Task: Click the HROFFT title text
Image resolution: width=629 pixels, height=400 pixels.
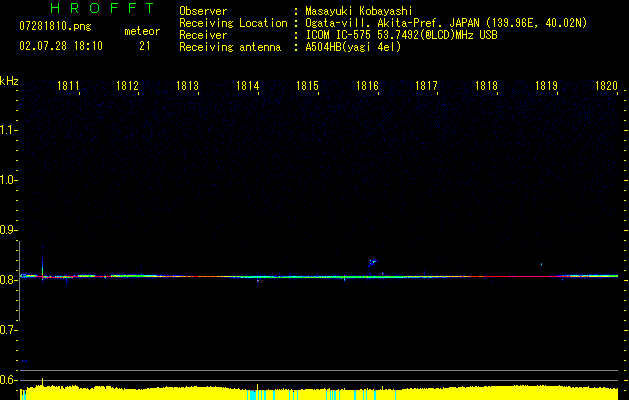Action: (103, 8)
